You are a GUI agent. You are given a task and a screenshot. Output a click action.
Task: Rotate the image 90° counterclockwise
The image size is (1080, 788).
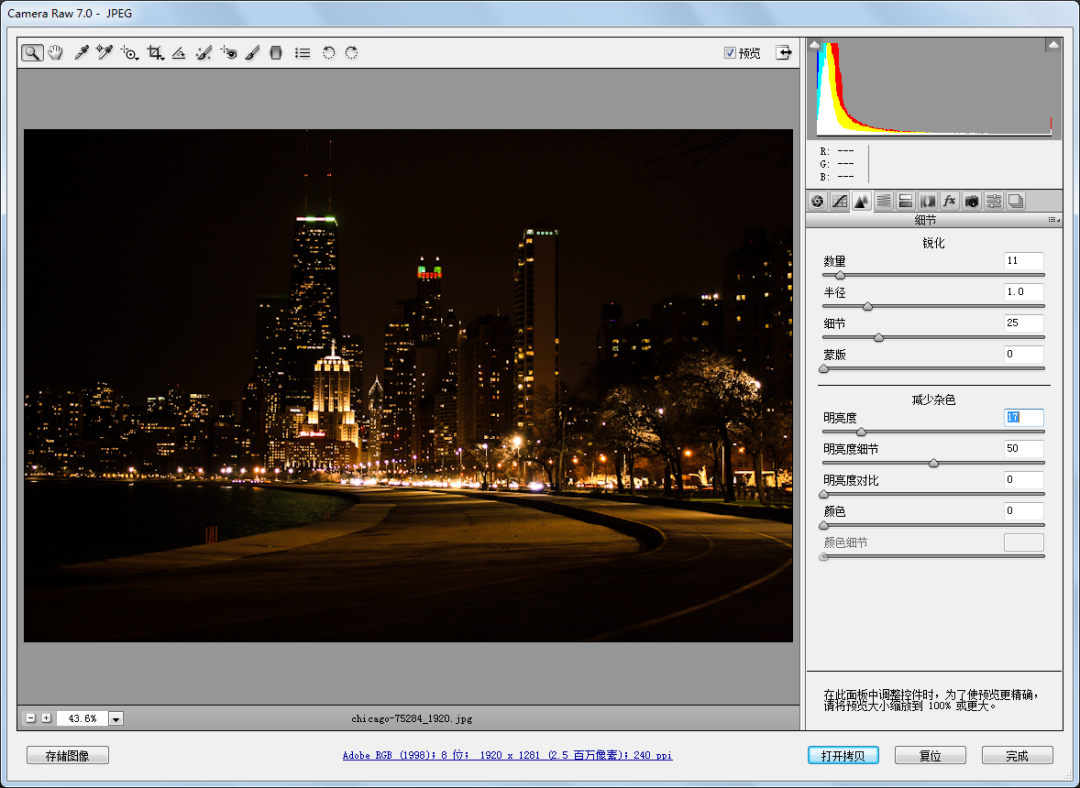[x=329, y=52]
